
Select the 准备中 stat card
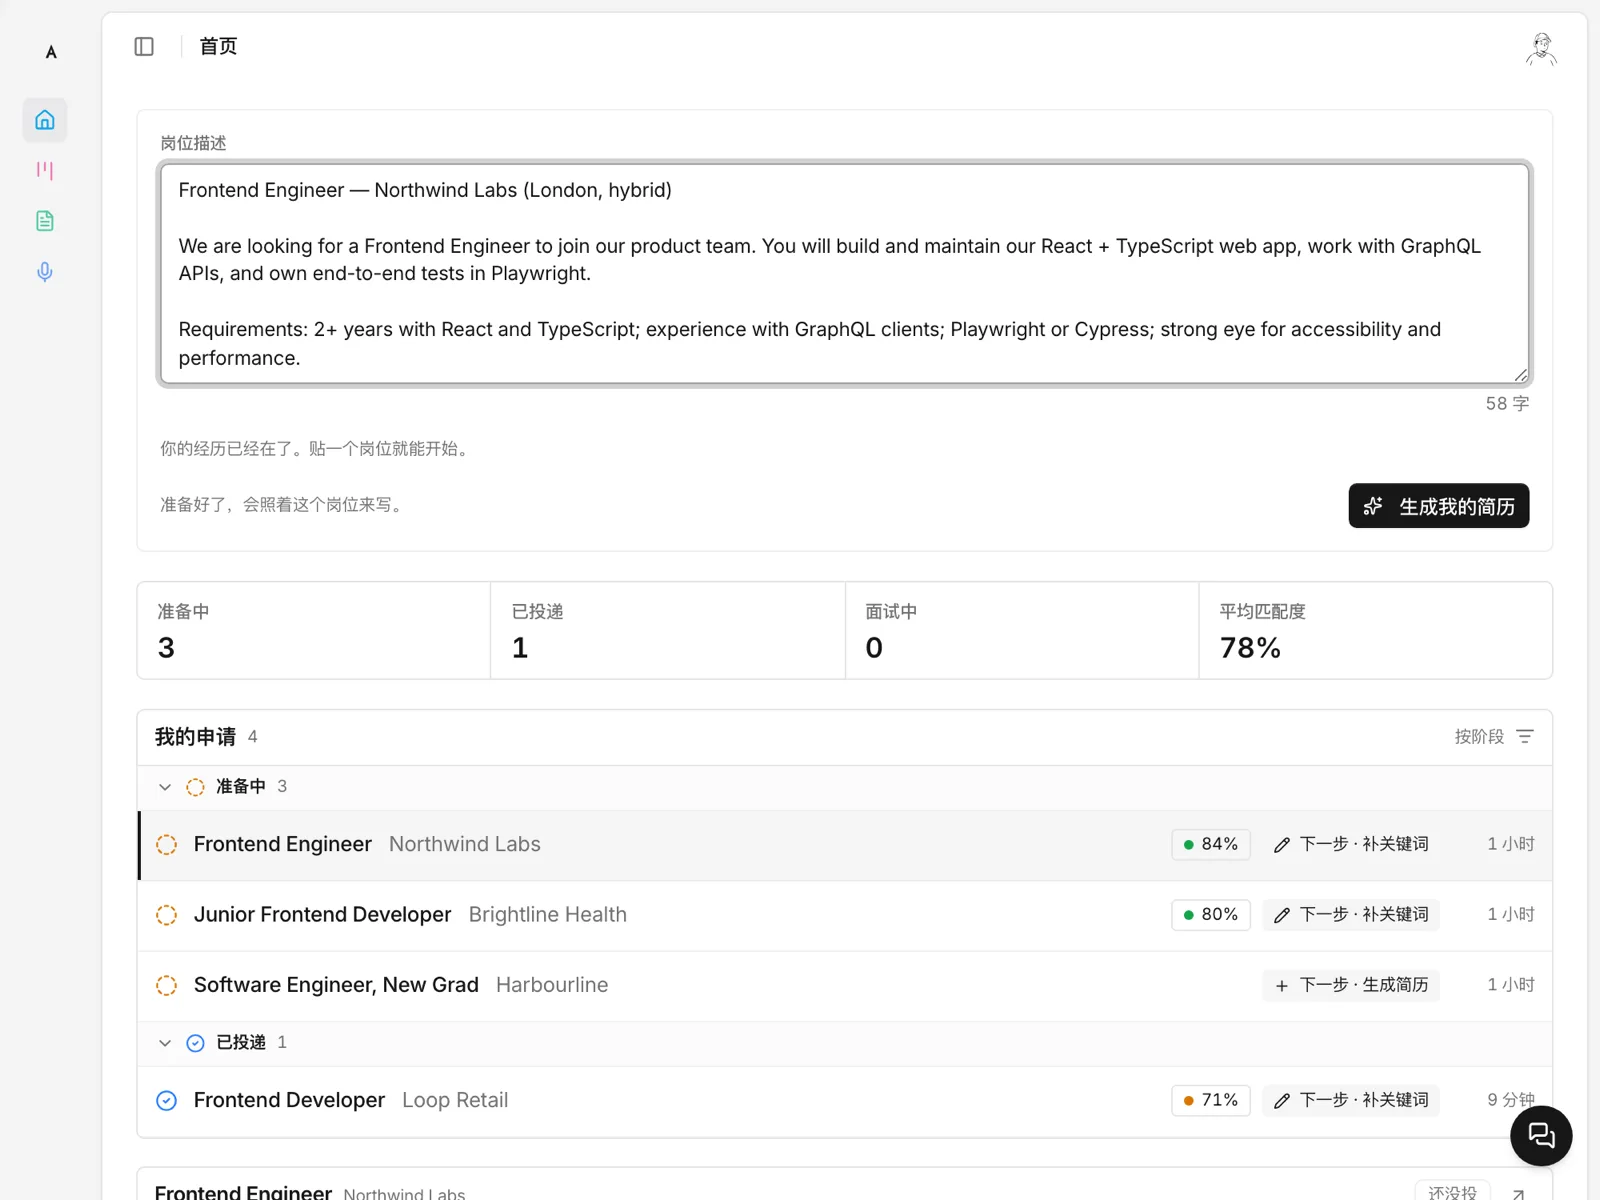pos(314,631)
